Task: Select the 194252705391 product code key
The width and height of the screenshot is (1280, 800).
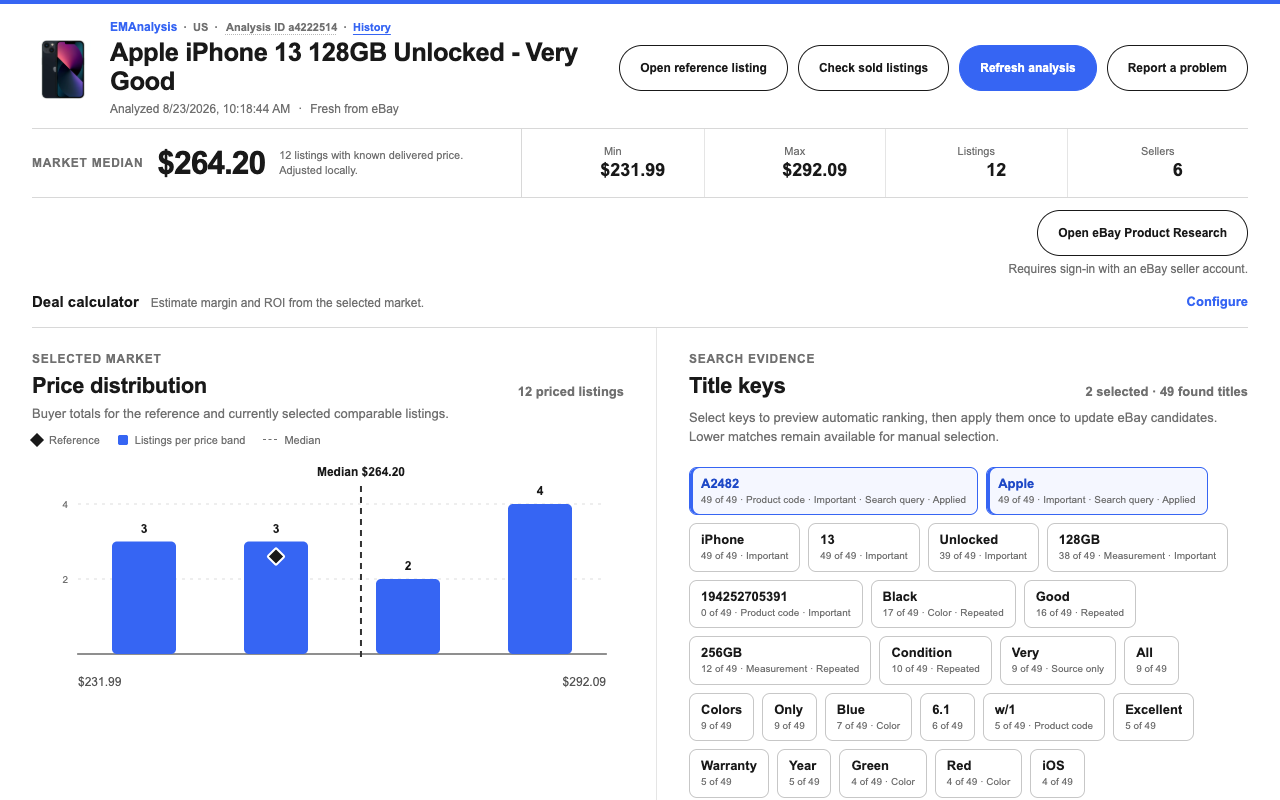Action: pyautogui.click(x=775, y=604)
